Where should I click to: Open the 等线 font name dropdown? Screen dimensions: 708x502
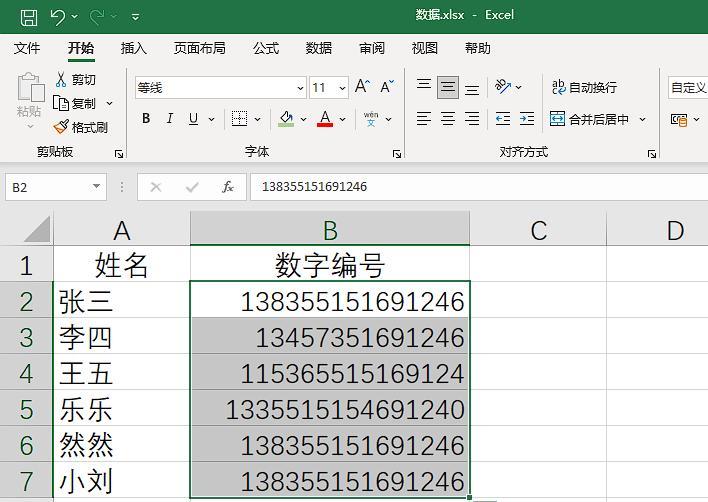[x=300, y=88]
